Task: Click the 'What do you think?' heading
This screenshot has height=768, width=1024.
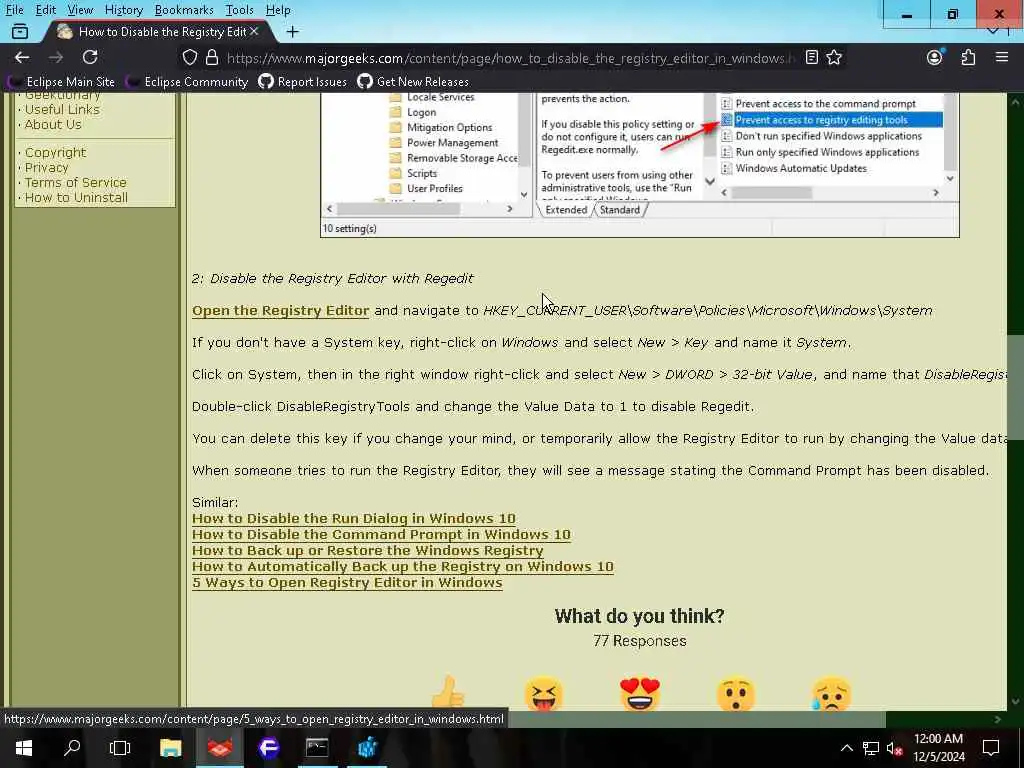Action: pos(640,616)
